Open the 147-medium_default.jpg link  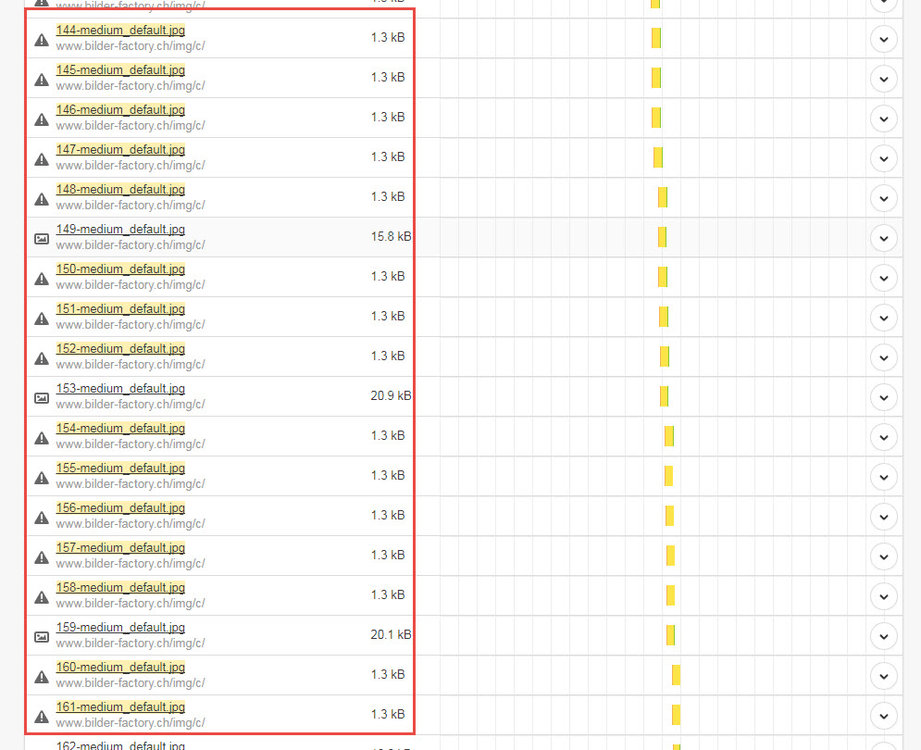tap(120, 150)
